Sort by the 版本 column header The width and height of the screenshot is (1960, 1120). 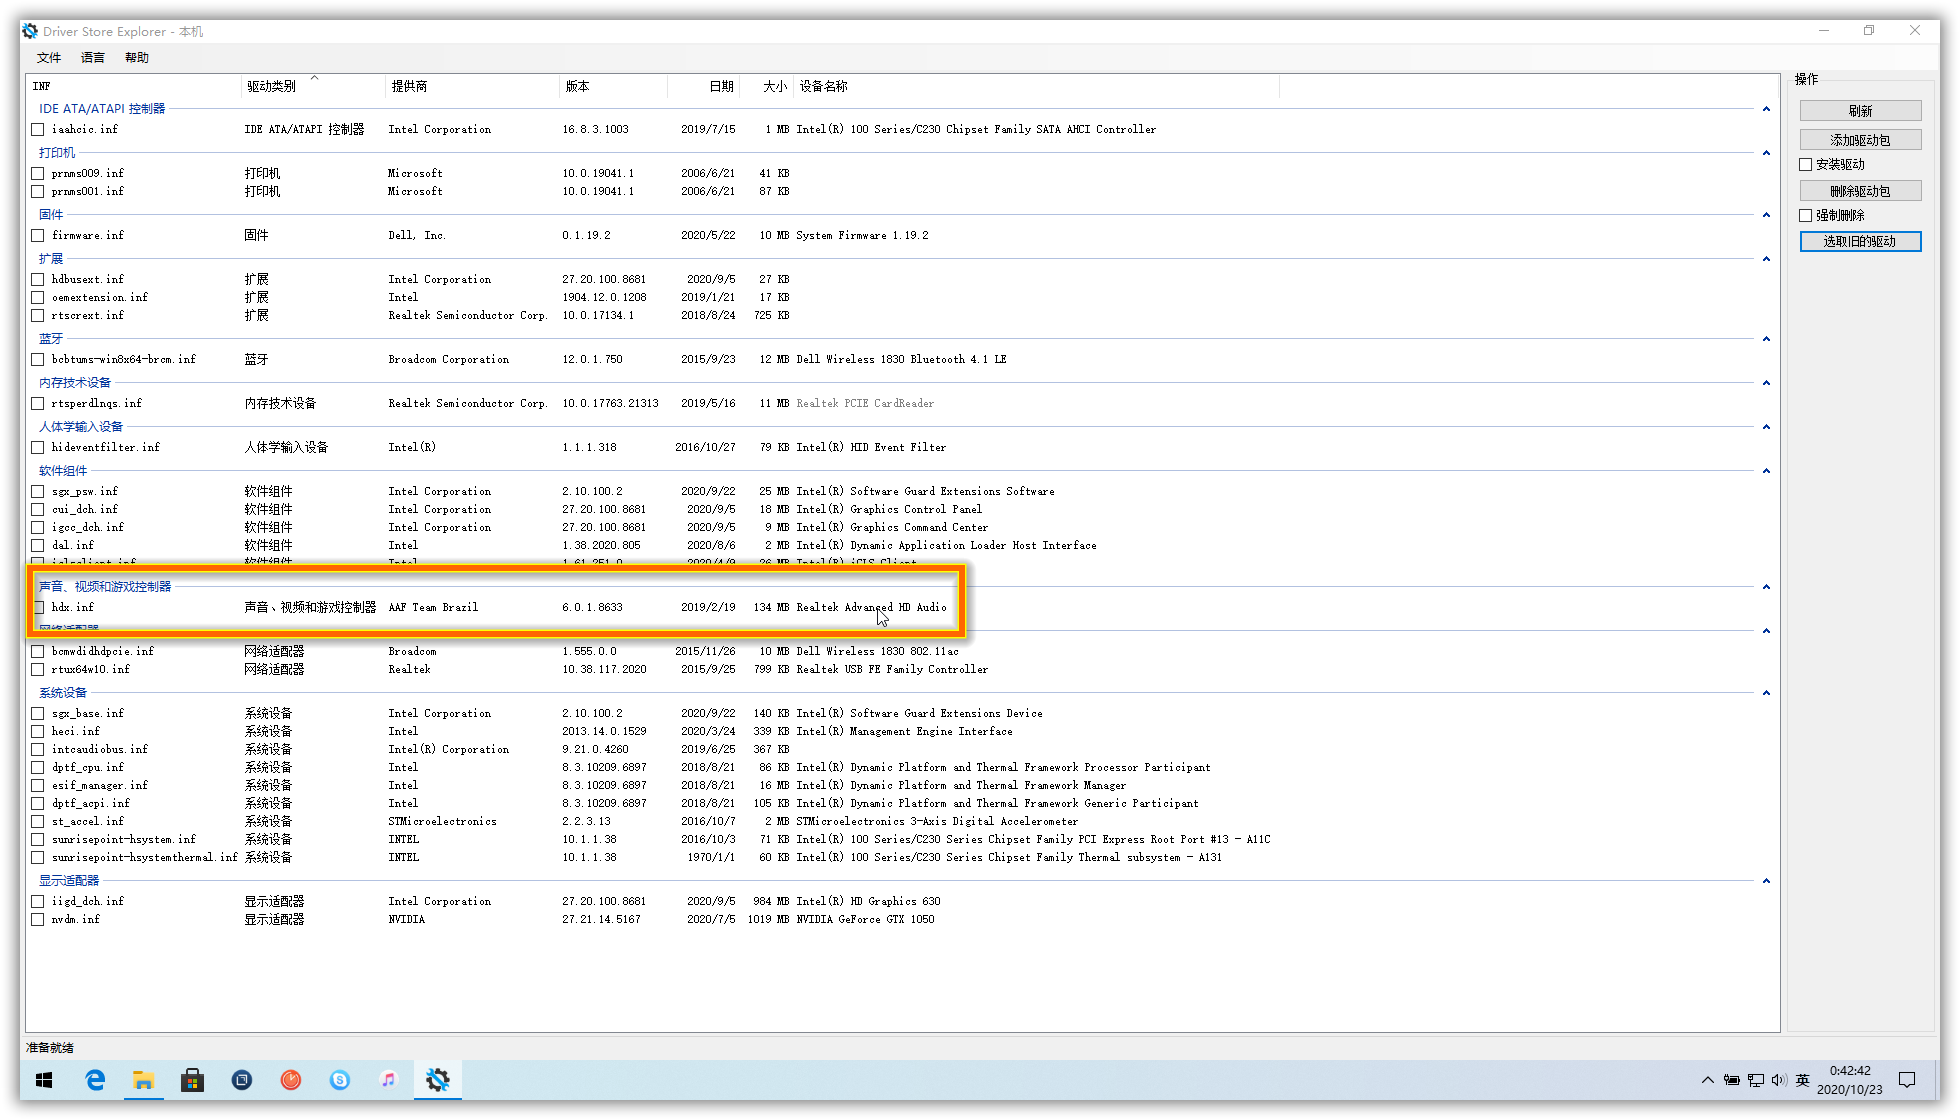(x=613, y=87)
